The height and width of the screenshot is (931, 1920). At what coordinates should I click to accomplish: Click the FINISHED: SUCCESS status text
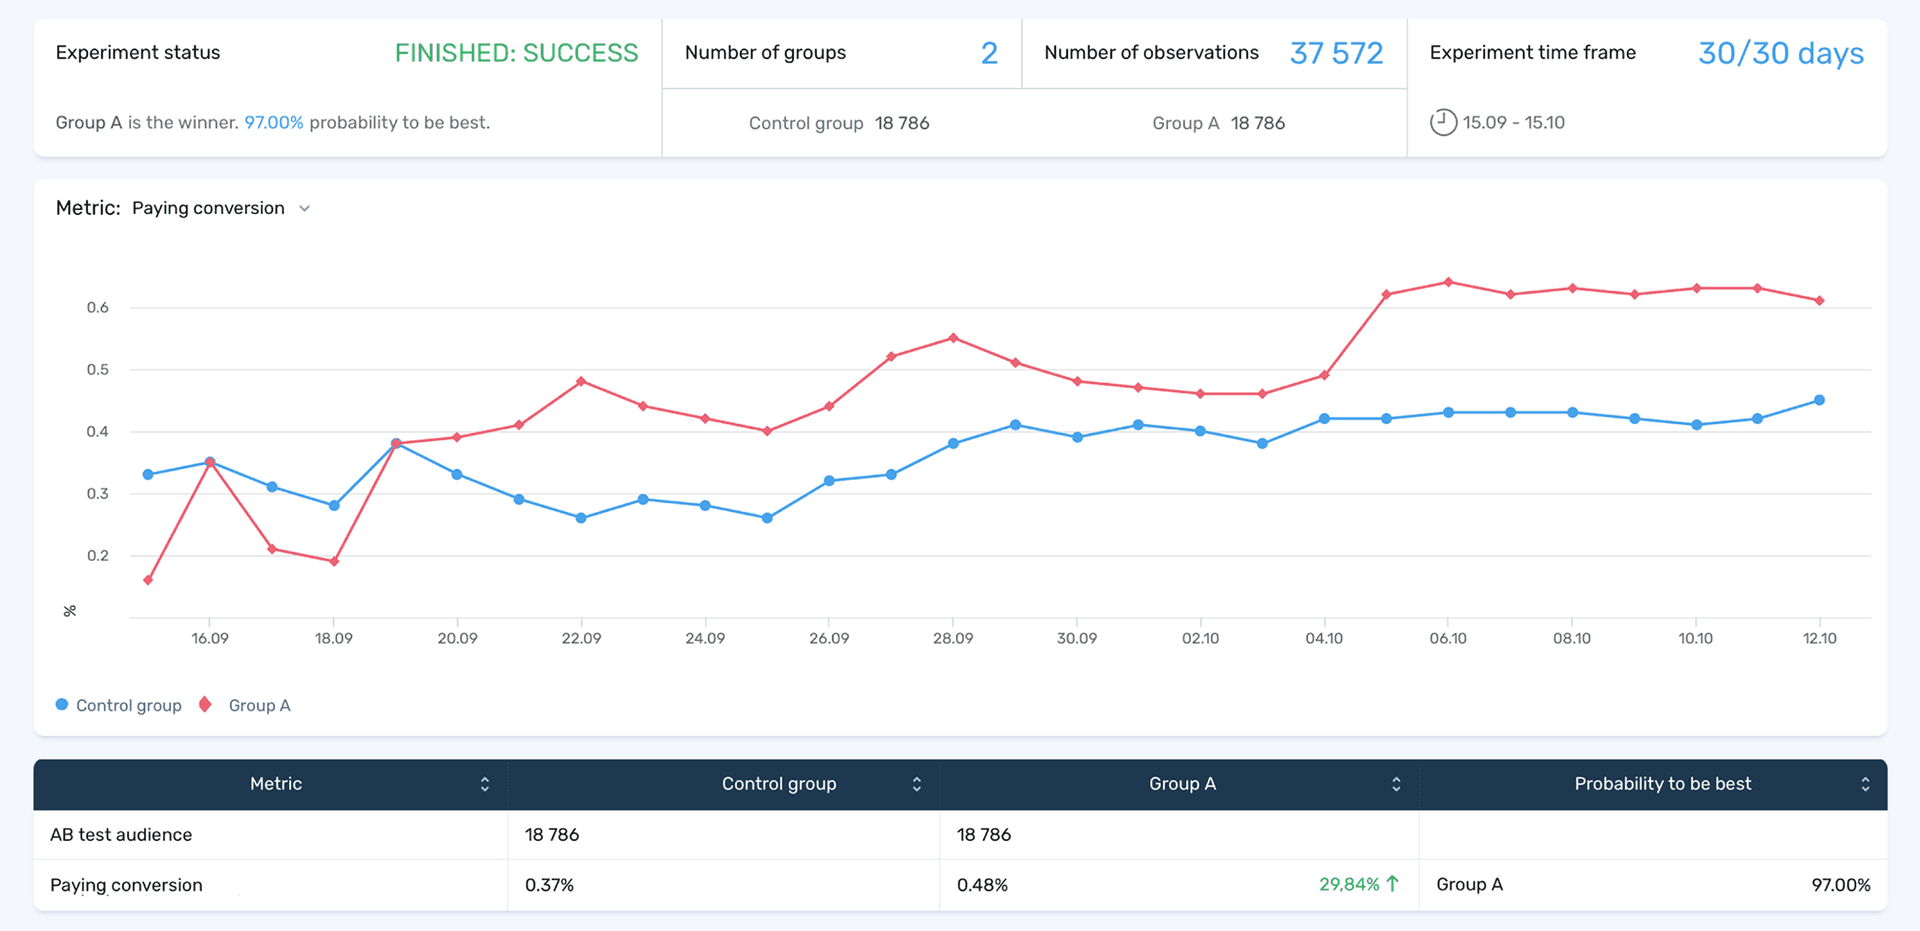click(517, 52)
